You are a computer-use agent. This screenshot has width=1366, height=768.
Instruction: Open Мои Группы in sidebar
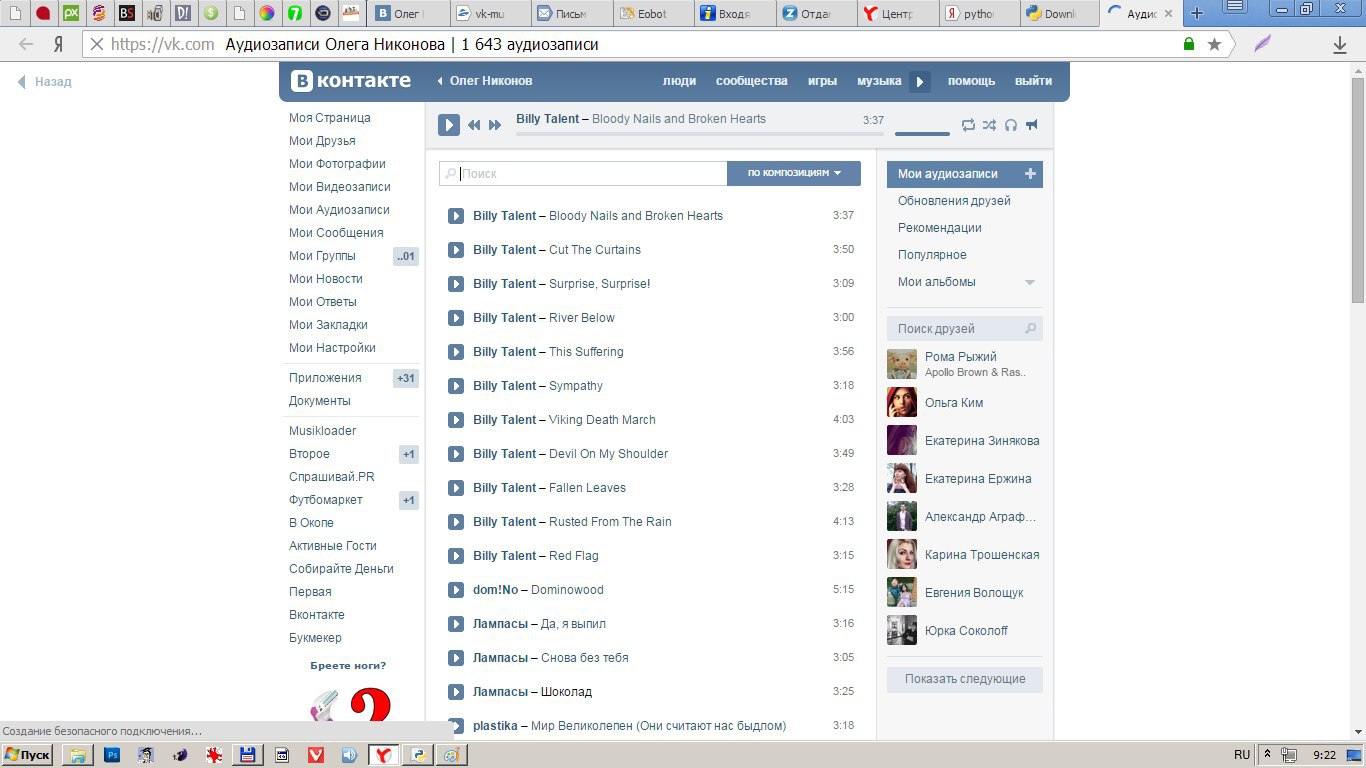point(322,256)
